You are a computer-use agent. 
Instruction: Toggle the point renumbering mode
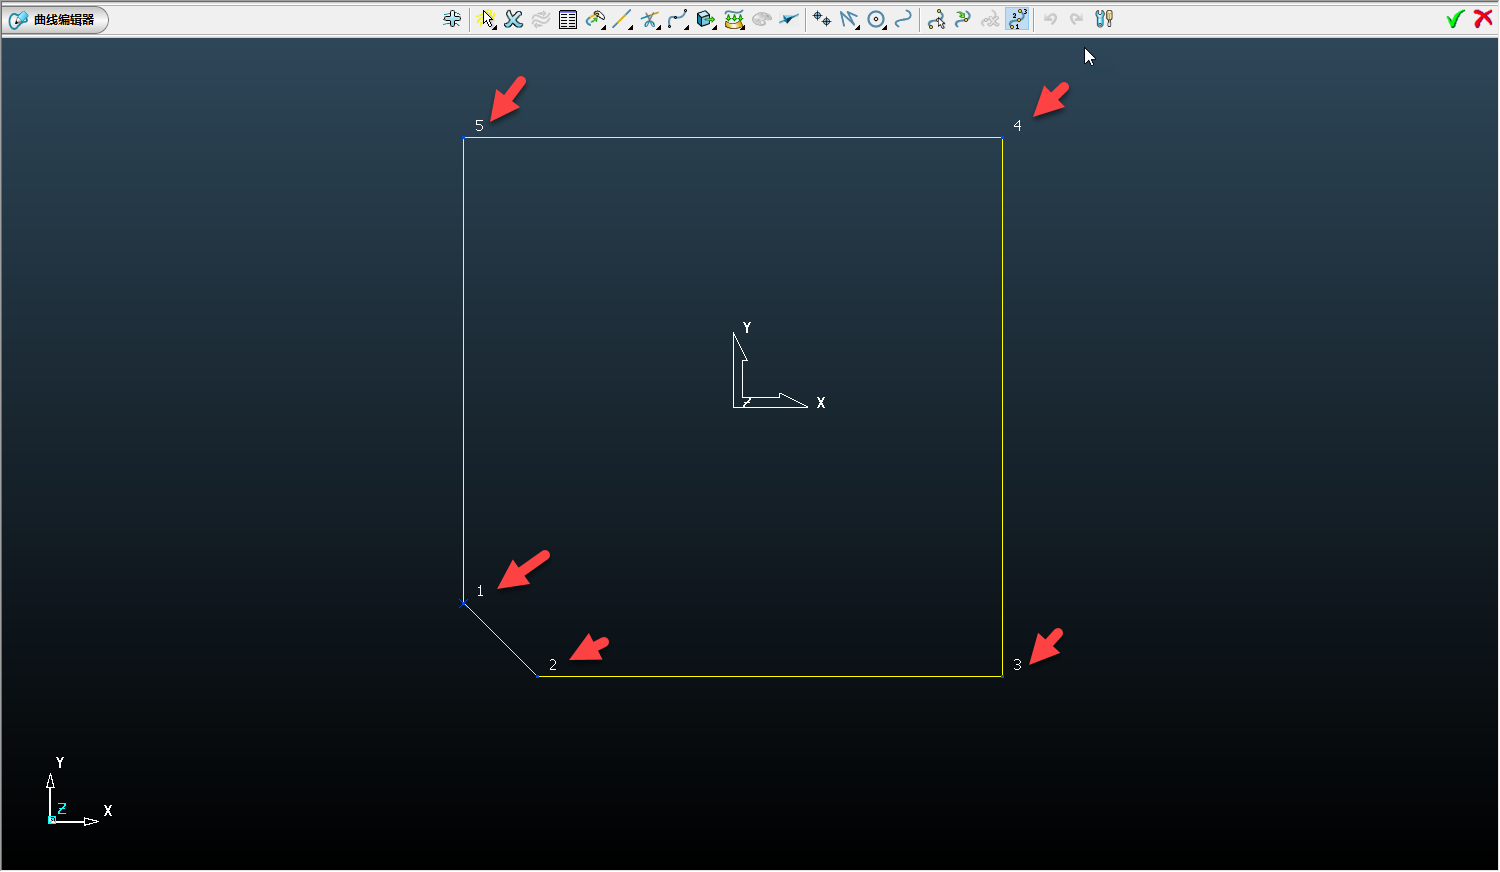click(x=1016, y=18)
